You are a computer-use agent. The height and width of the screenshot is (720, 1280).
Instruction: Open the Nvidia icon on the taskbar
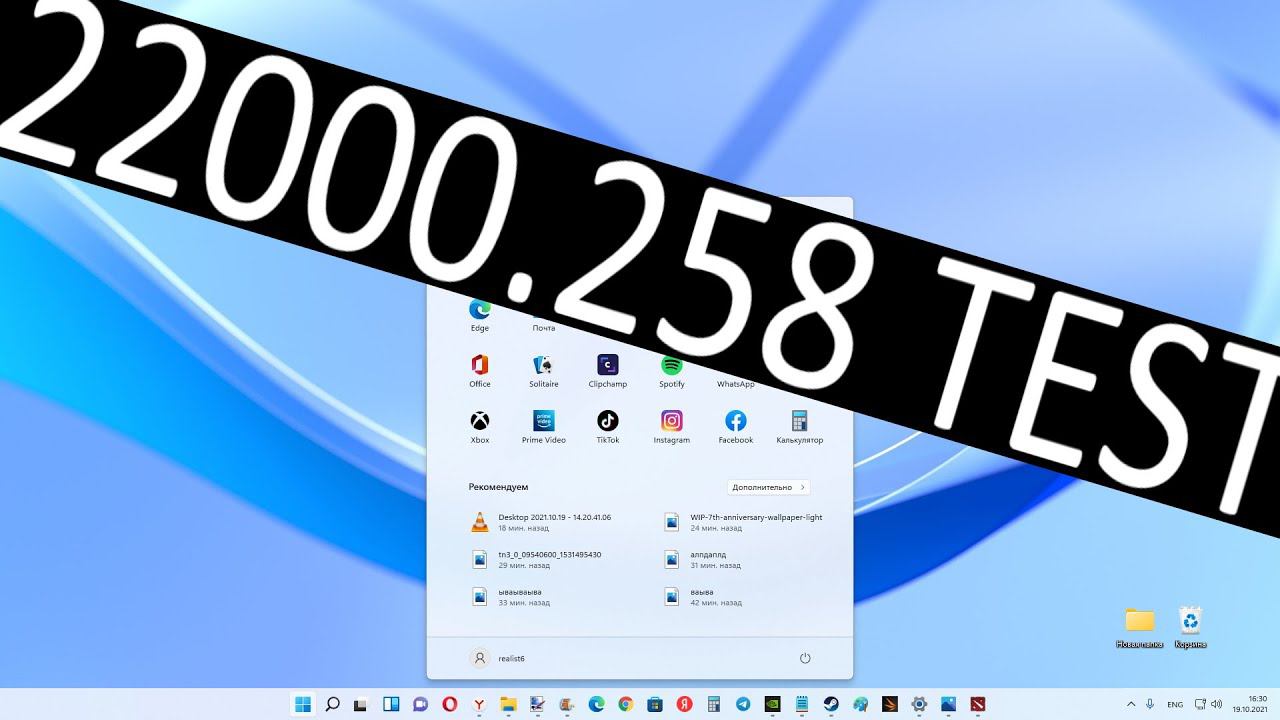(773, 704)
